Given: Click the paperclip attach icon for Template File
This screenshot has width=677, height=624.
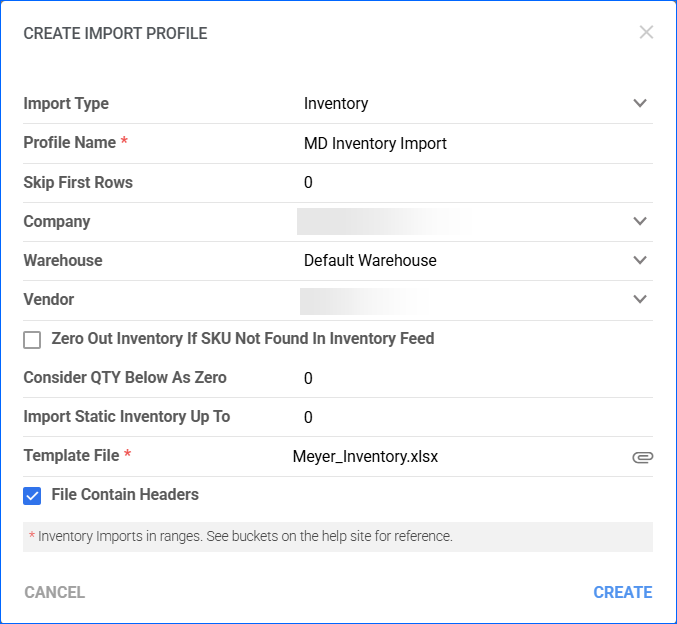Looking at the screenshot, I should [x=642, y=457].
